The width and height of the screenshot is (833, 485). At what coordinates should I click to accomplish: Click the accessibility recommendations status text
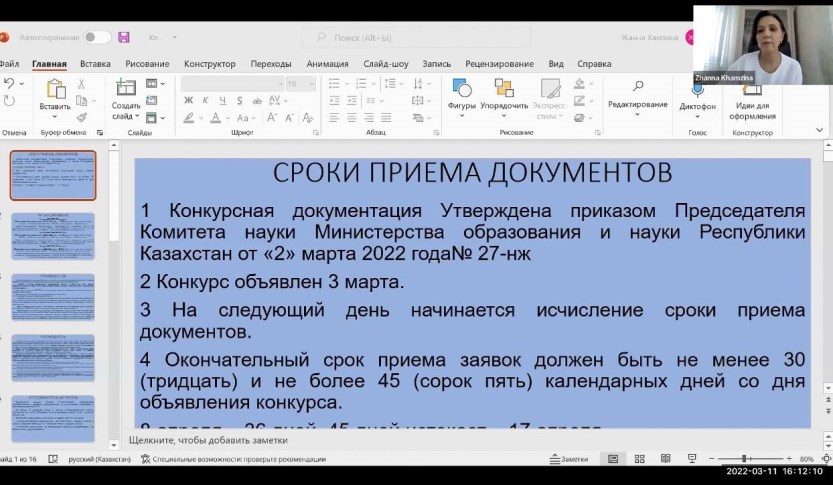[238, 459]
